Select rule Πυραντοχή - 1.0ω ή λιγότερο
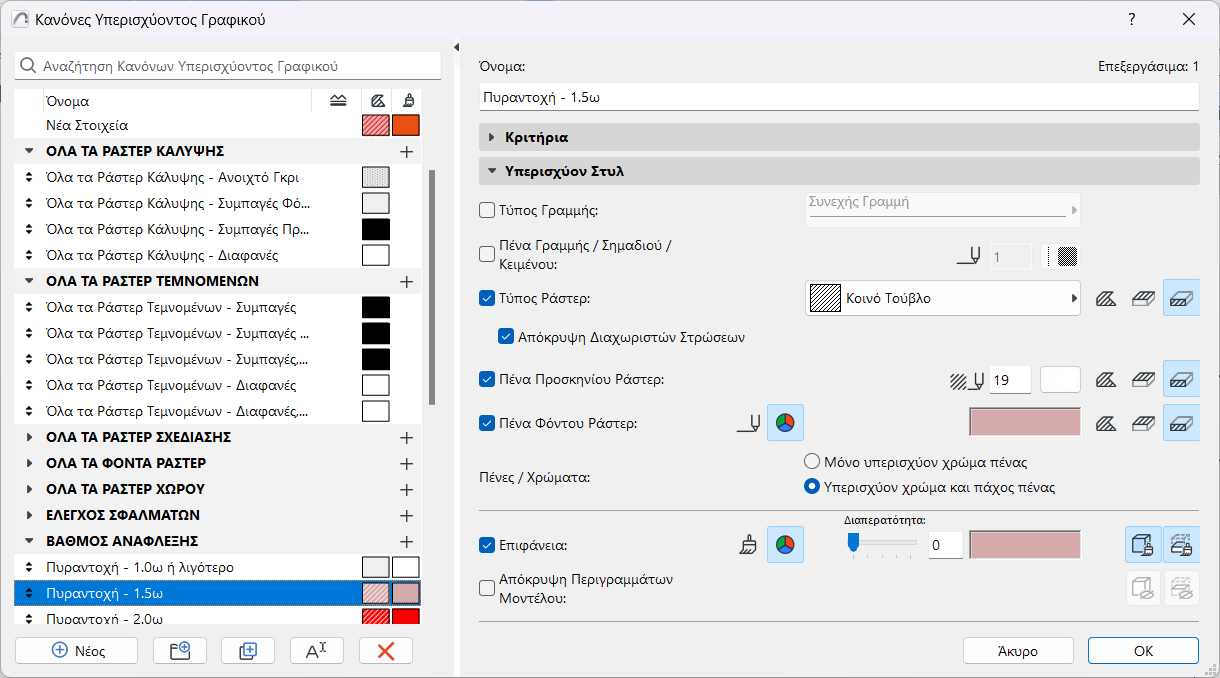Image resolution: width=1220 pixels, height=678 pixels. click(140, 567)
